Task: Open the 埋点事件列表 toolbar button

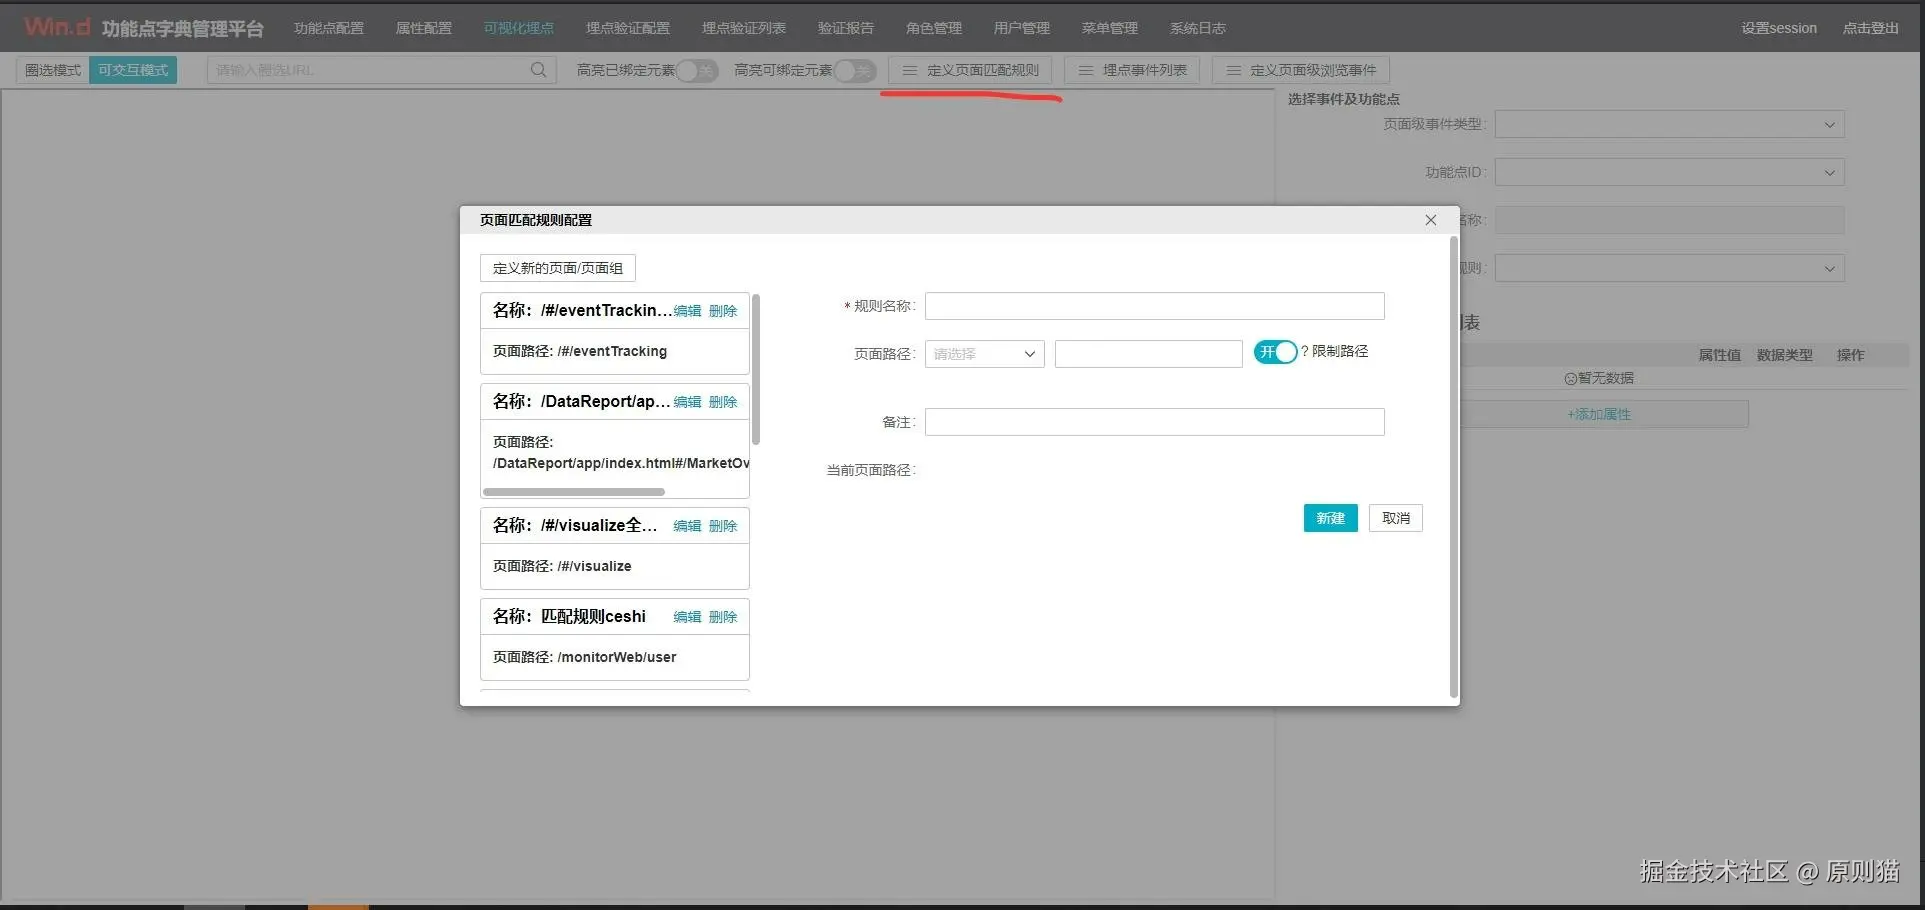Action: (x=1132, y=70)
